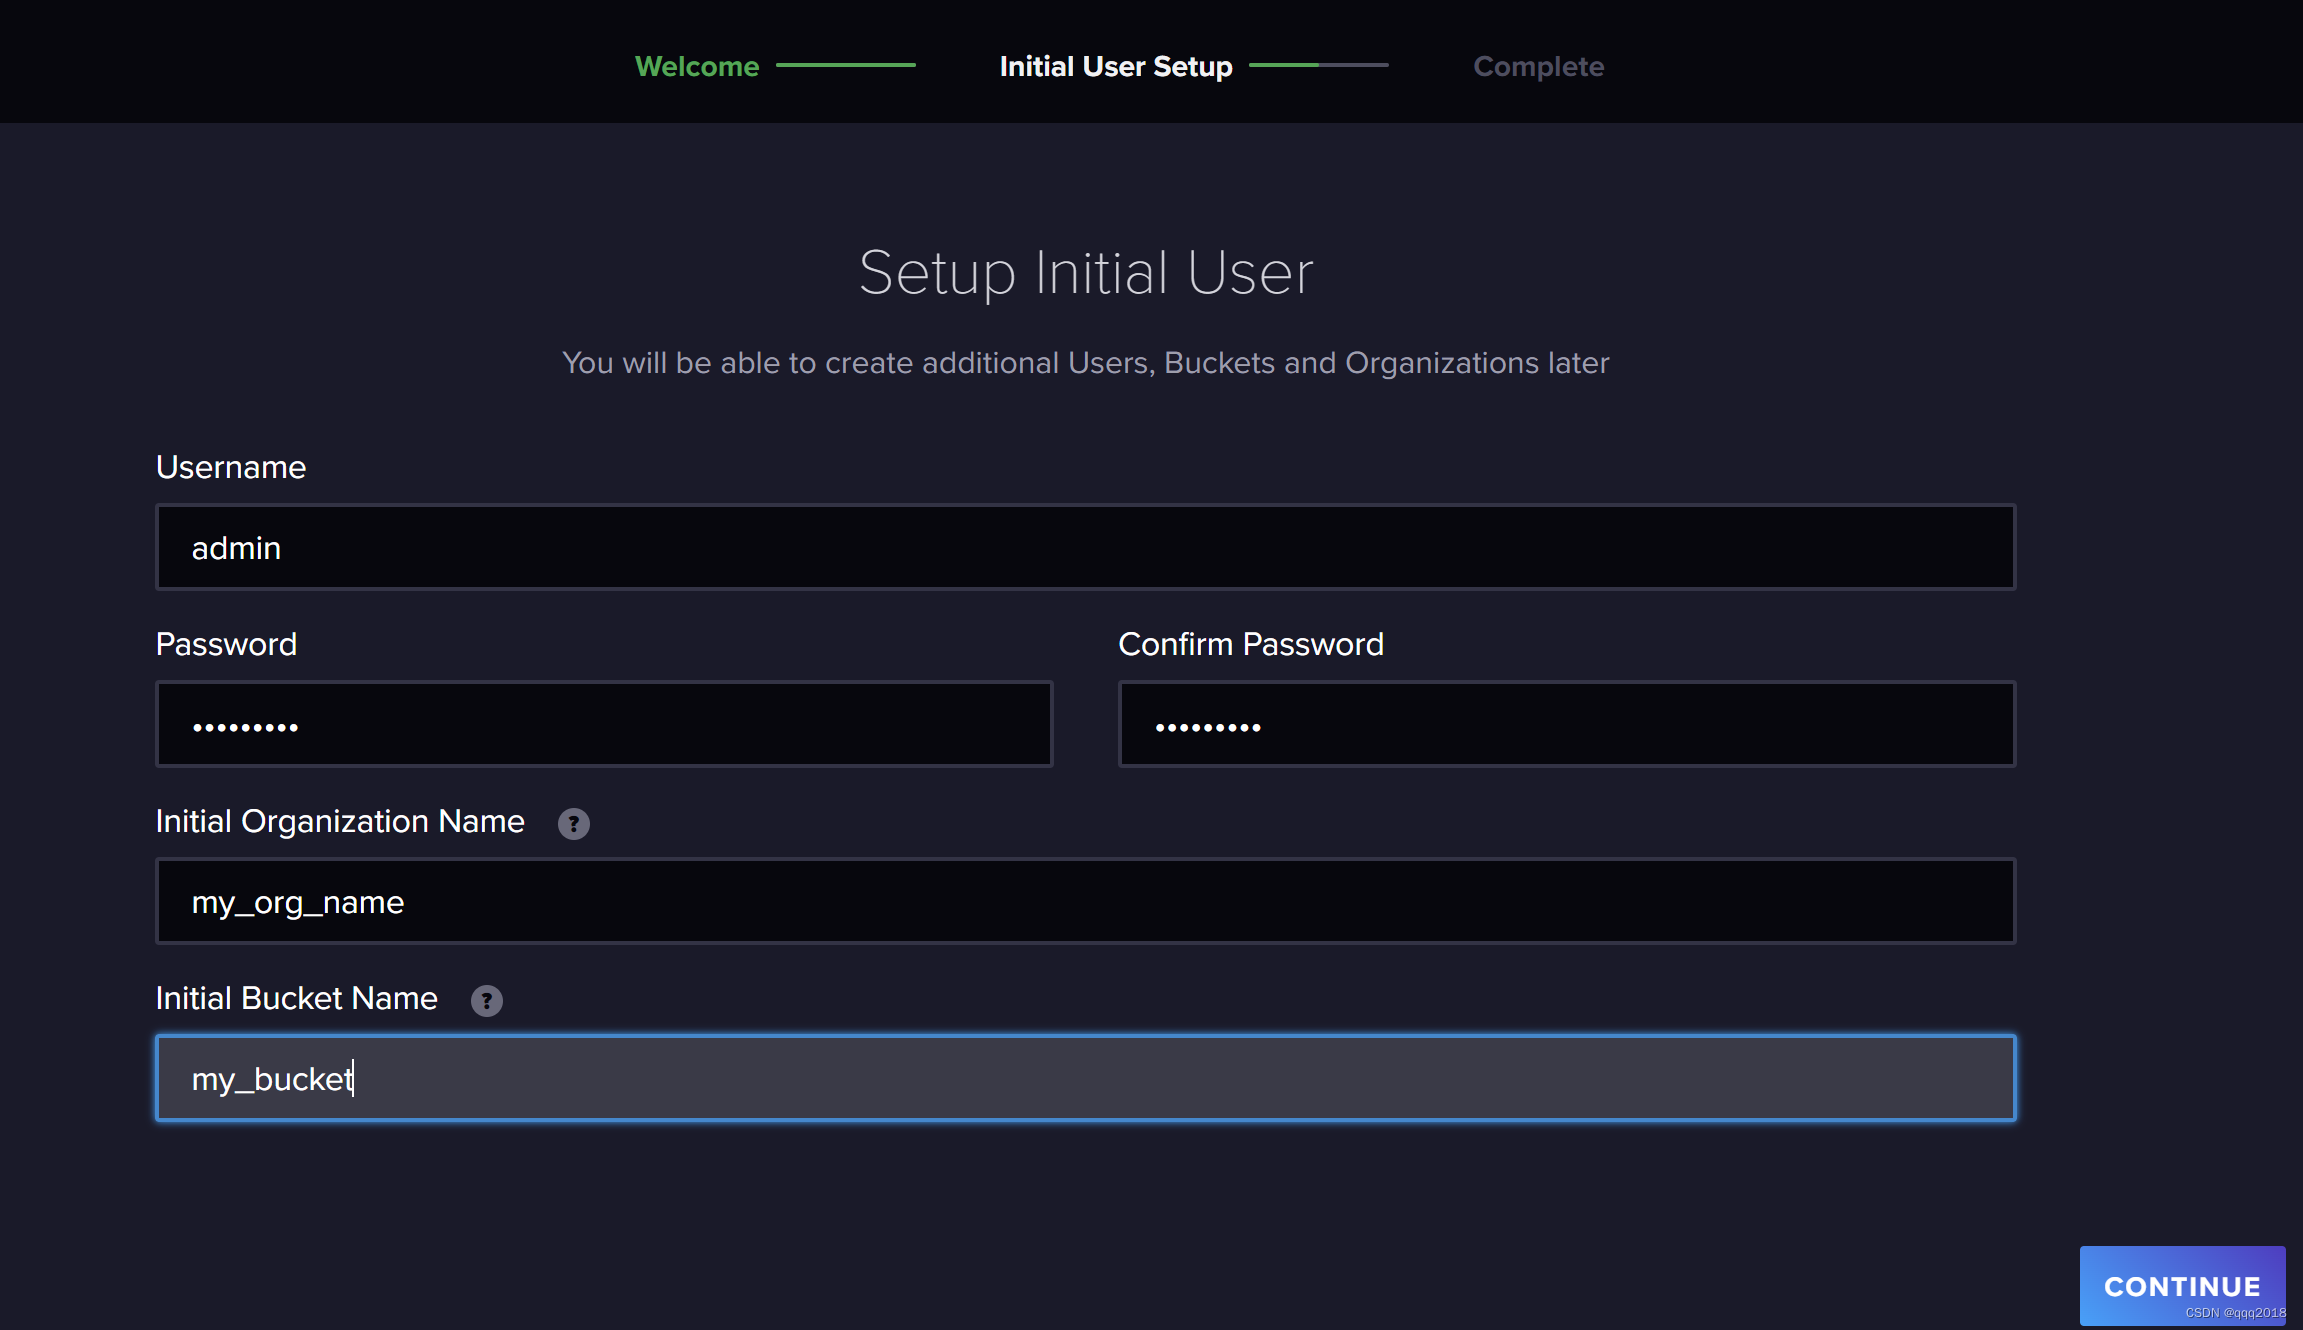Screen dimensions: 2303x1330
Task: Click the Complete step label
Action: coord(1538,66)
